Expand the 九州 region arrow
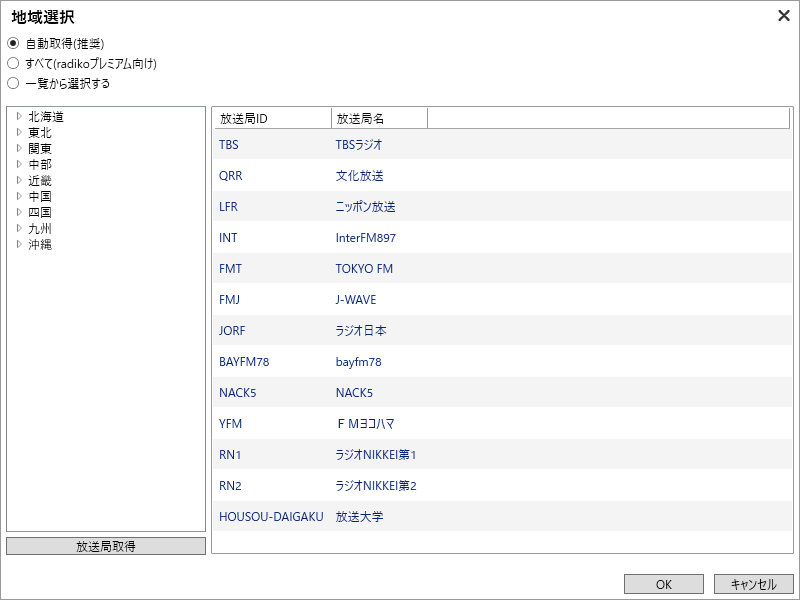 coord(19,228)
